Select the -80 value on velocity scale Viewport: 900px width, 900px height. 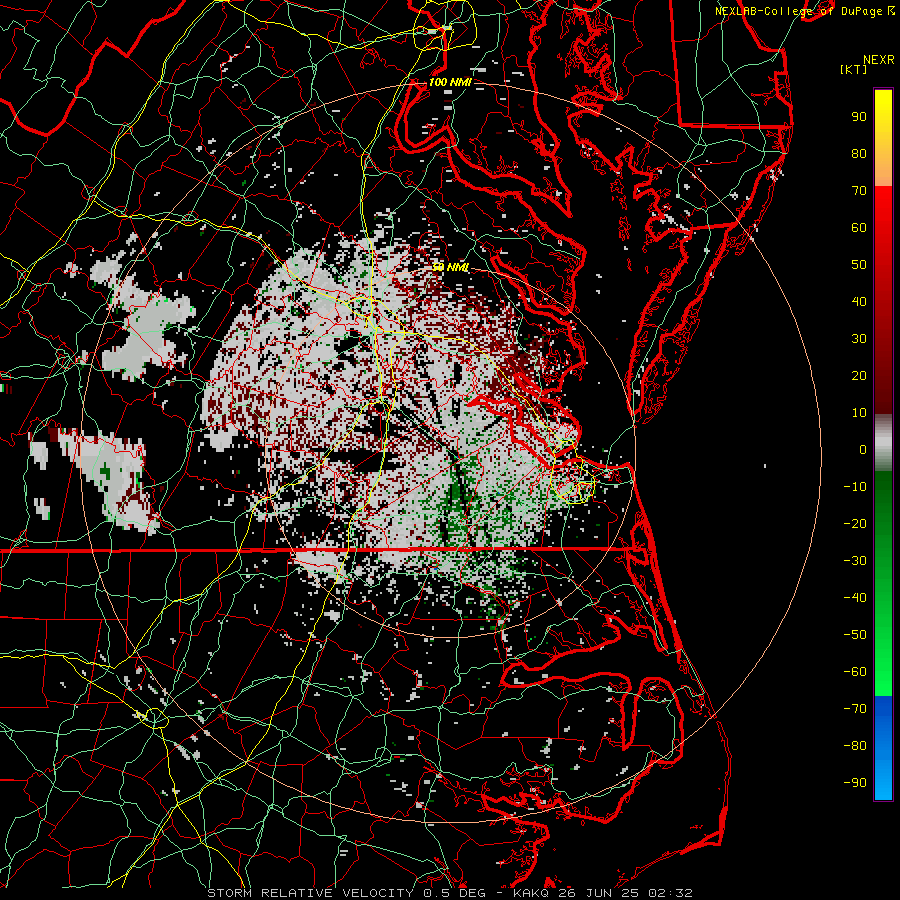pyautogui.click(x=855, y=746)
